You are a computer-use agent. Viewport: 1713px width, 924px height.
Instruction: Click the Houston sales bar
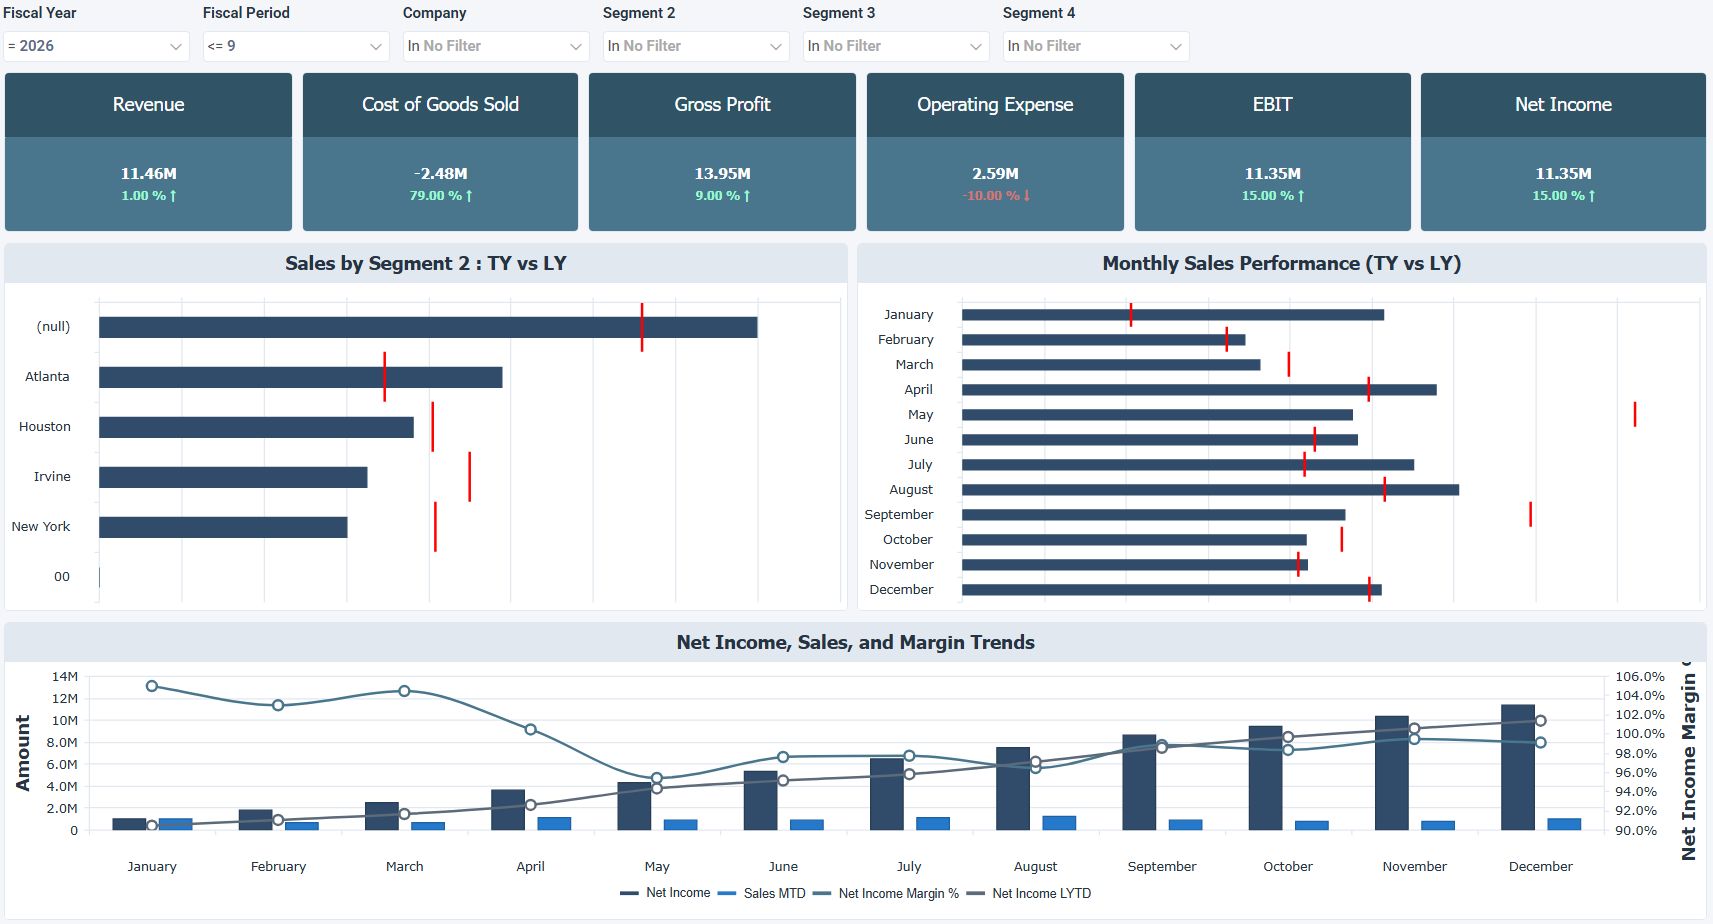[256, 427]
